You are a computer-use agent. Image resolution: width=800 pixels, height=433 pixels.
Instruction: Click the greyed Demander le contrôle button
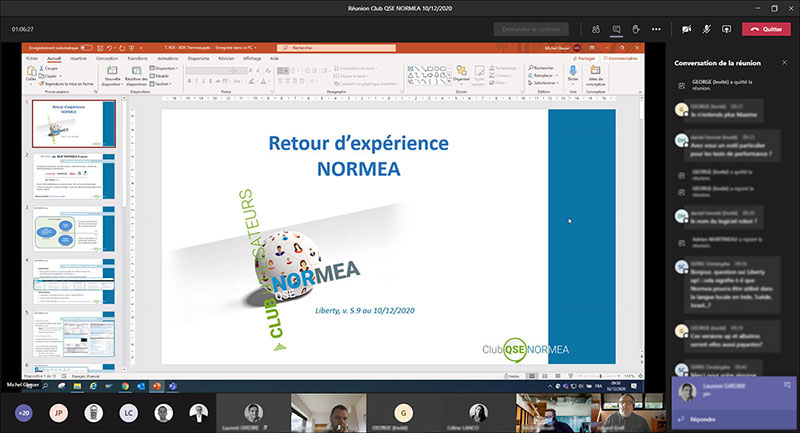(x=531, y=29)
